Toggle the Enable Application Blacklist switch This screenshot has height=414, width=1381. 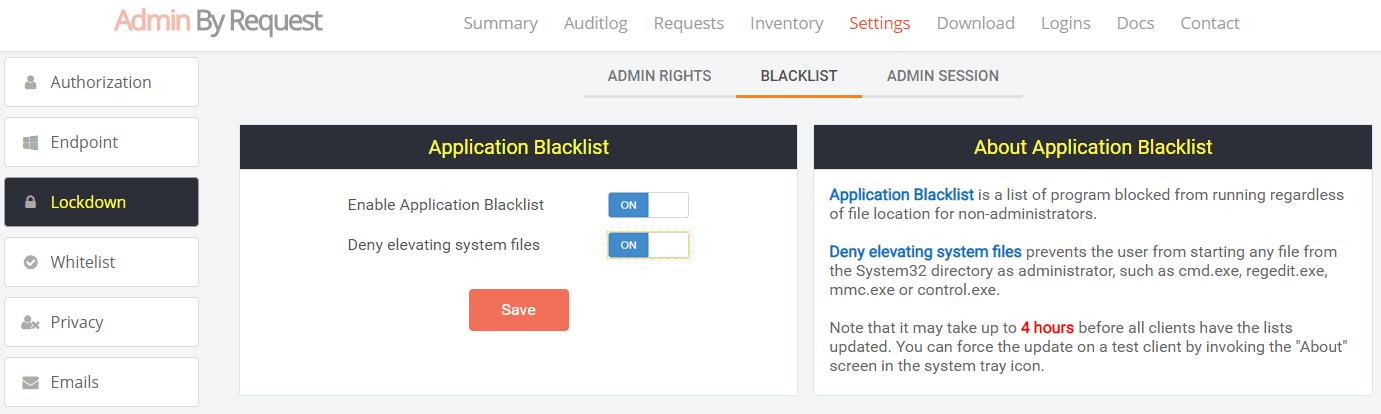[648, 205]
